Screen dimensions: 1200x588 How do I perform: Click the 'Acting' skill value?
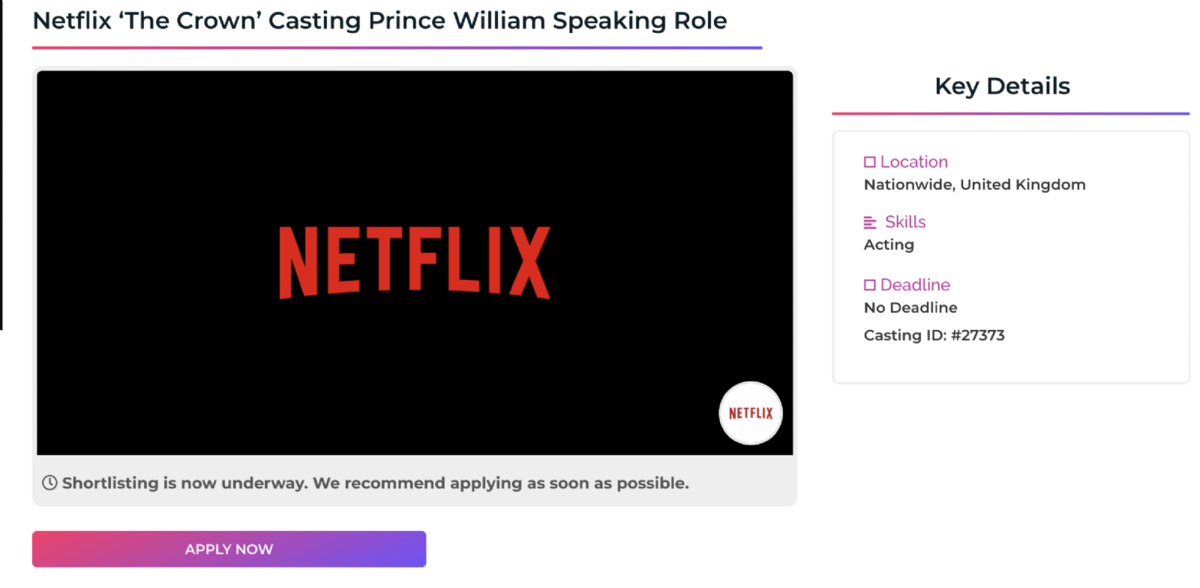point(888,245)
